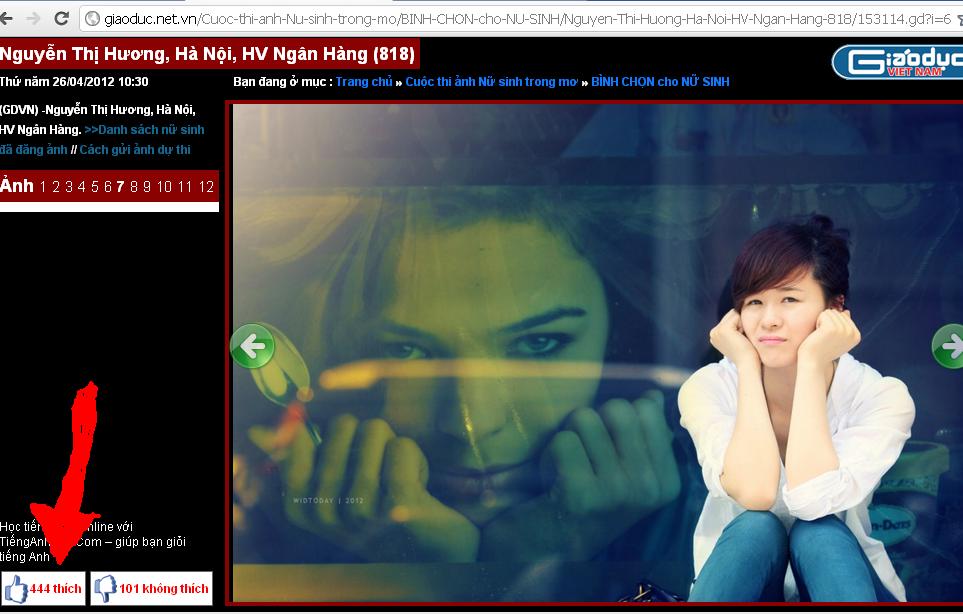Click the main contest photo of the girl

tap(598, 353)
